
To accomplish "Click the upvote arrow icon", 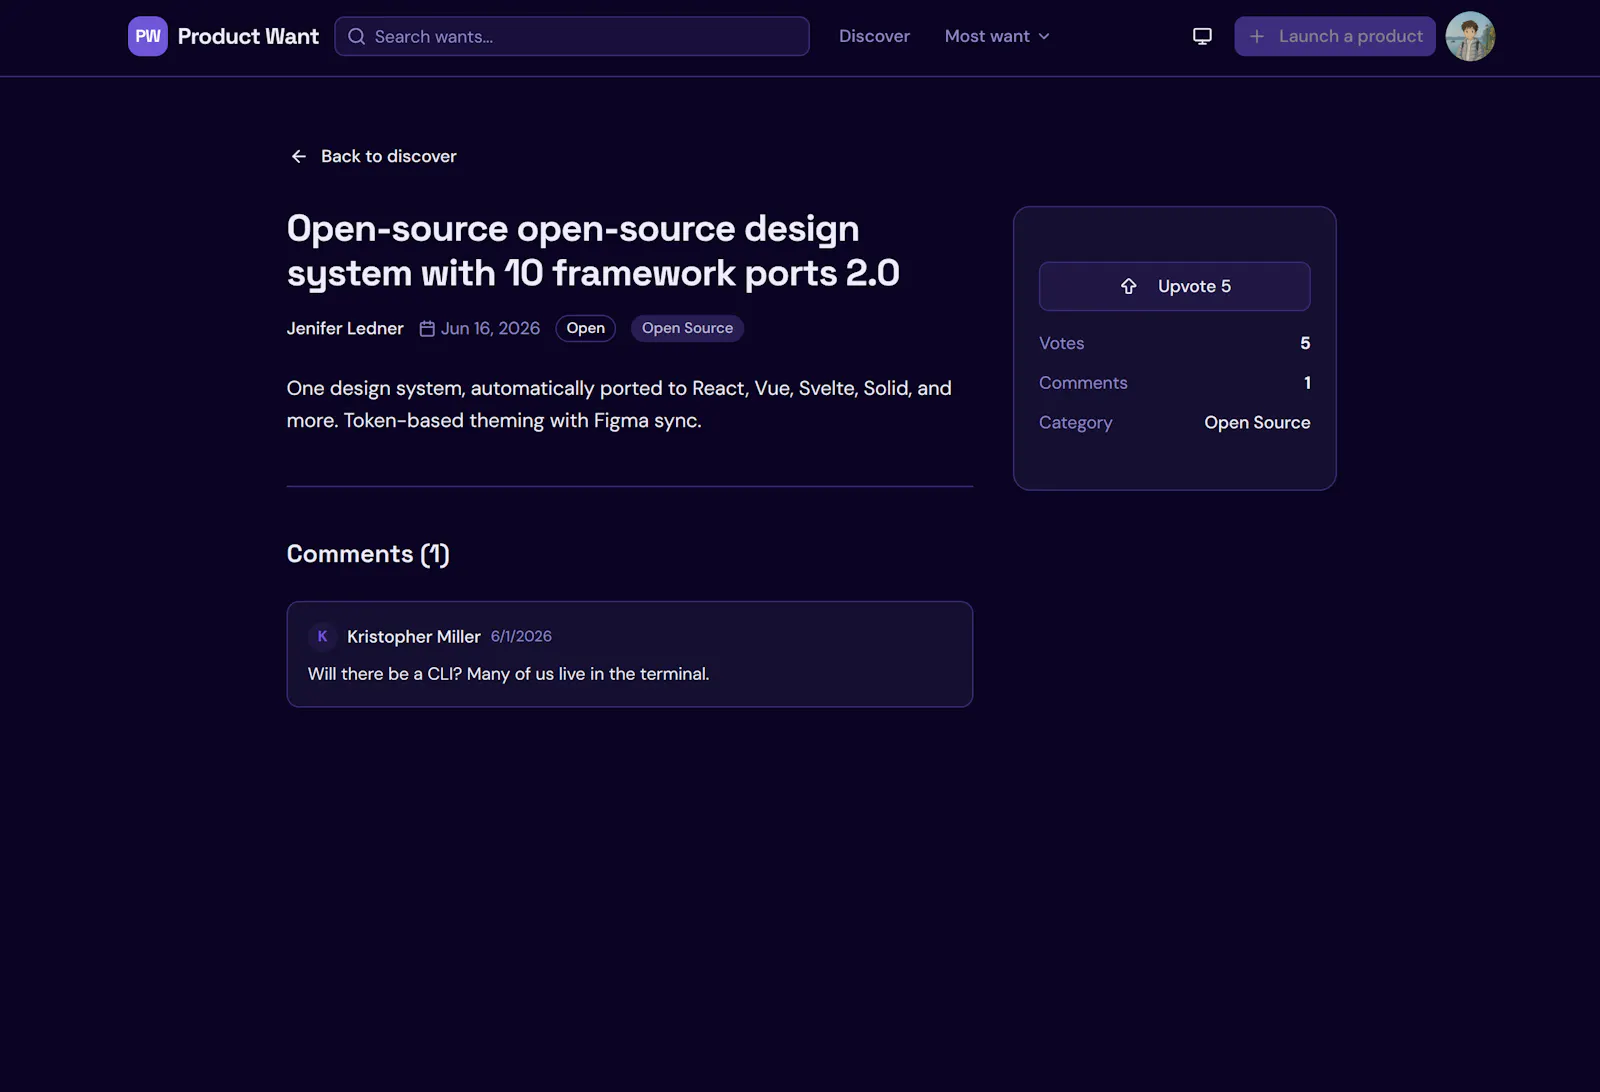I will pos(1129,286).
